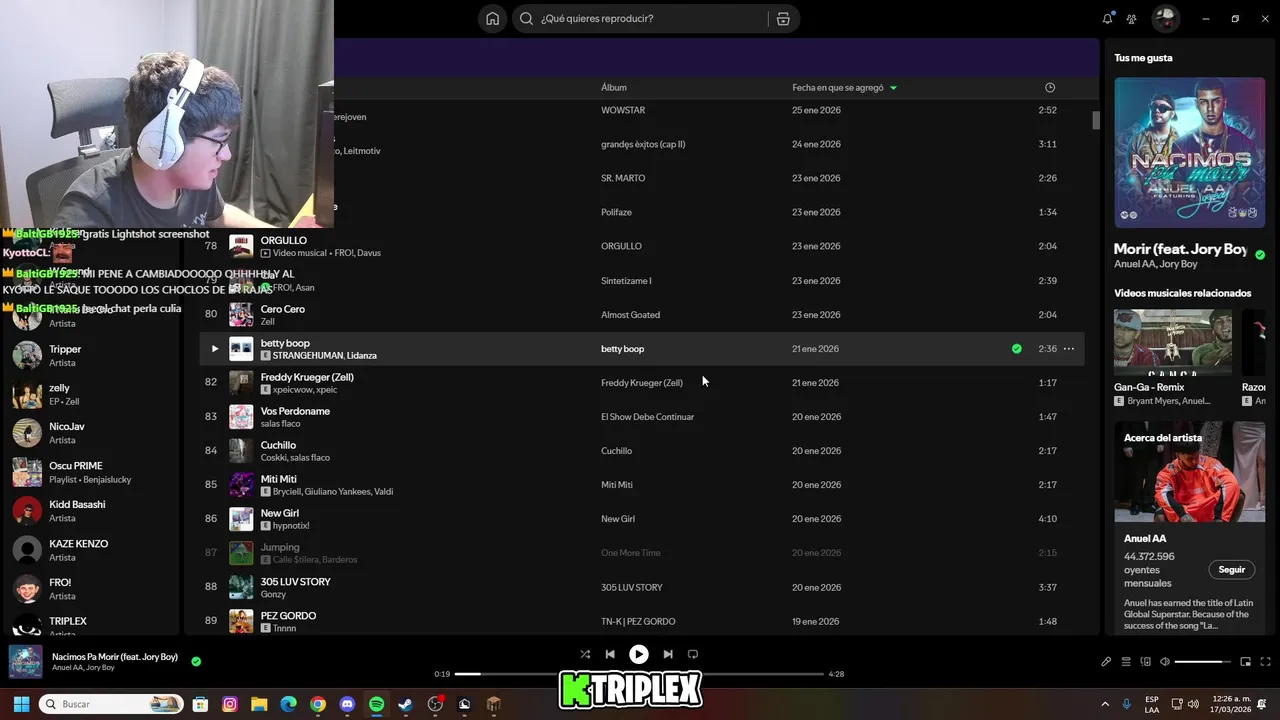
Task: Sort by Fecha en que se agregó
Action: click(x=844, y=88)
